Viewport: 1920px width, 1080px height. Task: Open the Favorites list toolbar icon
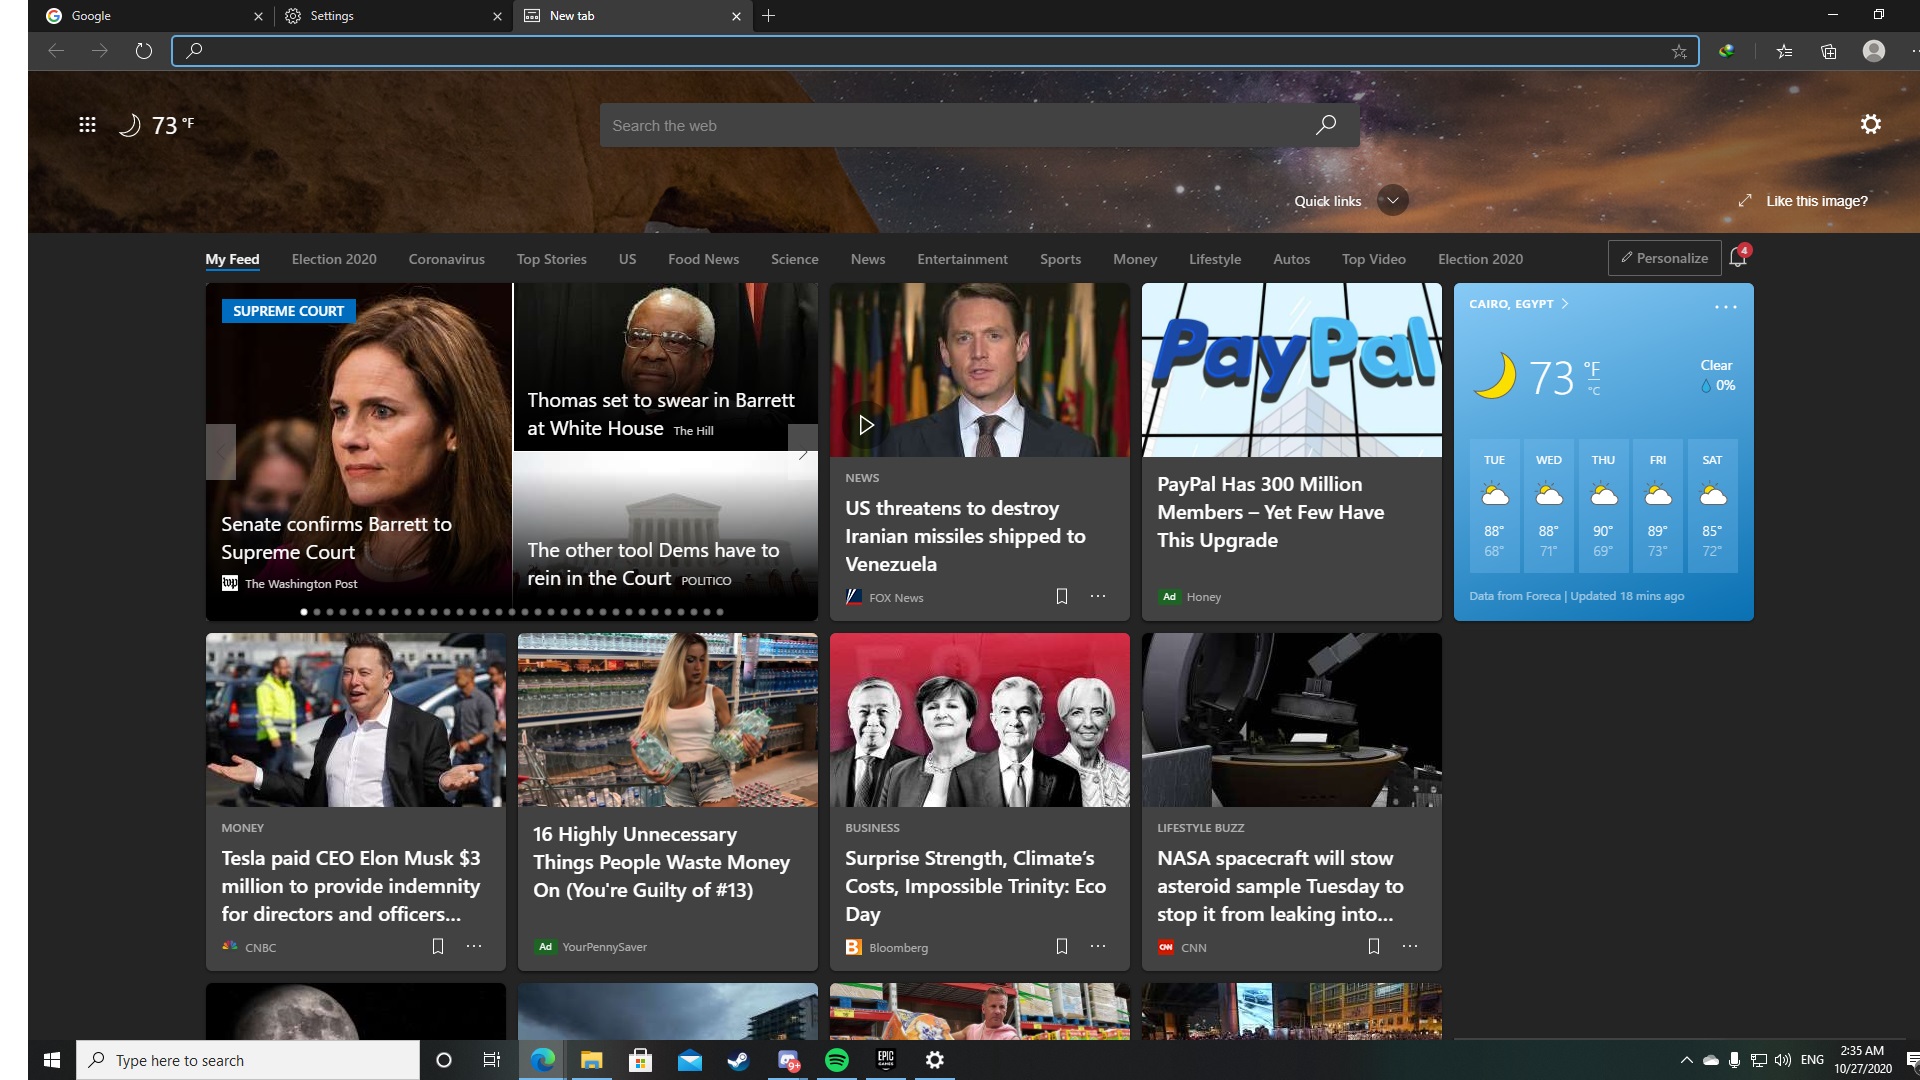click(1784, 51)
